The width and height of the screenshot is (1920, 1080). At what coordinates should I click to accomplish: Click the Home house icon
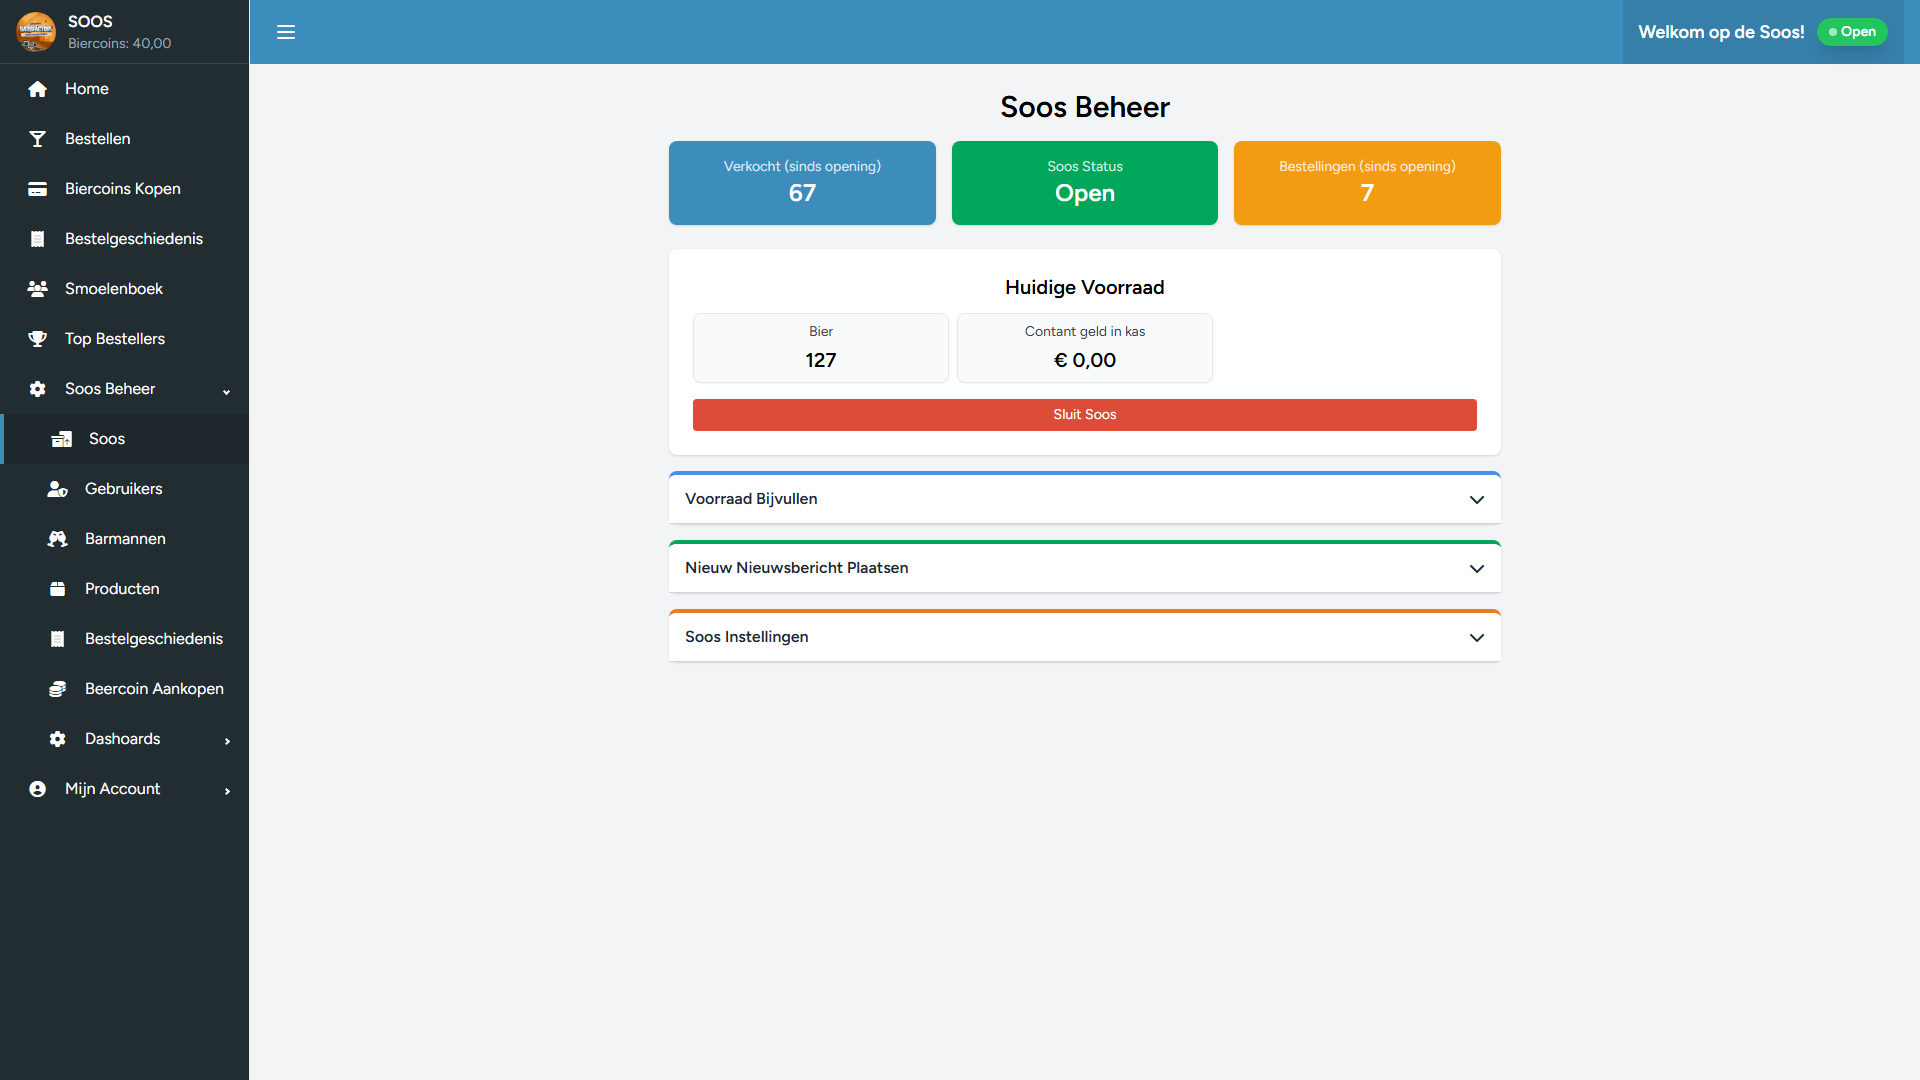point(38,89)
